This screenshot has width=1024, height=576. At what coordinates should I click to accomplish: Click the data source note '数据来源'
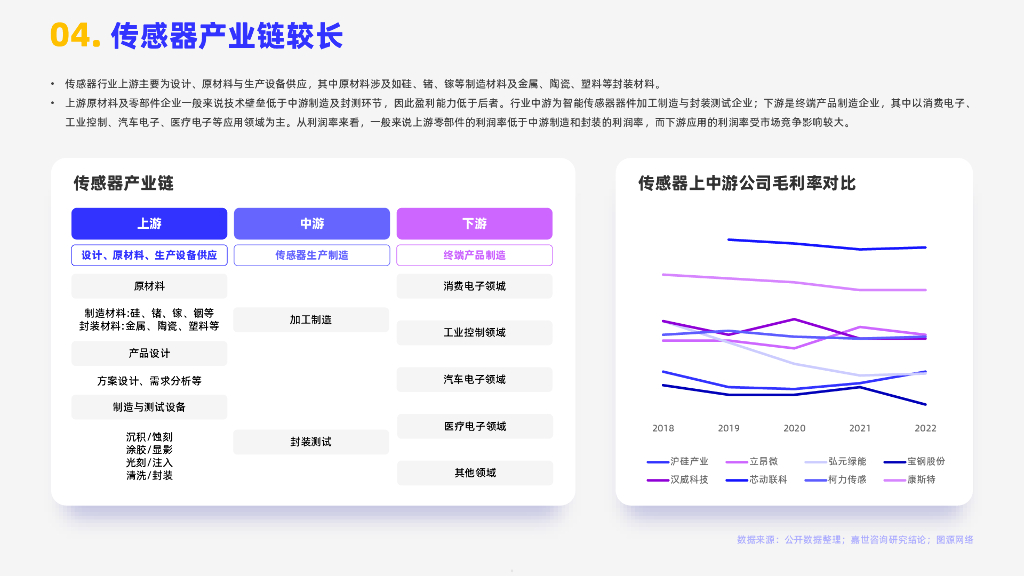[855, 539]
